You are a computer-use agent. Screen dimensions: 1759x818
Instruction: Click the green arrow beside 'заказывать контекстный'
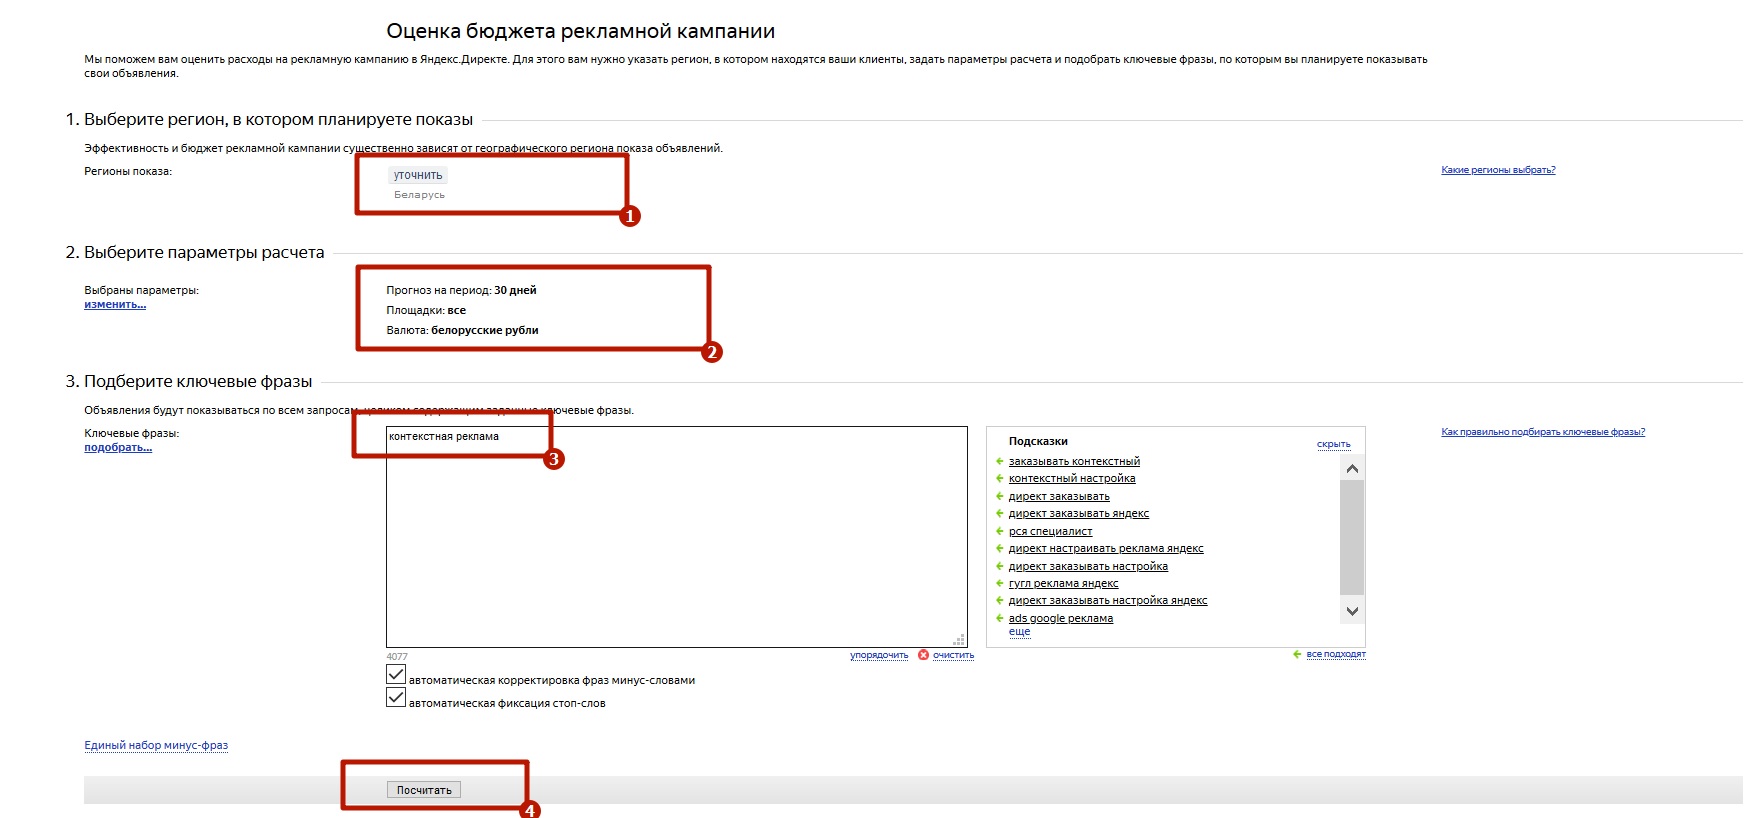click(x=999, y=461)
